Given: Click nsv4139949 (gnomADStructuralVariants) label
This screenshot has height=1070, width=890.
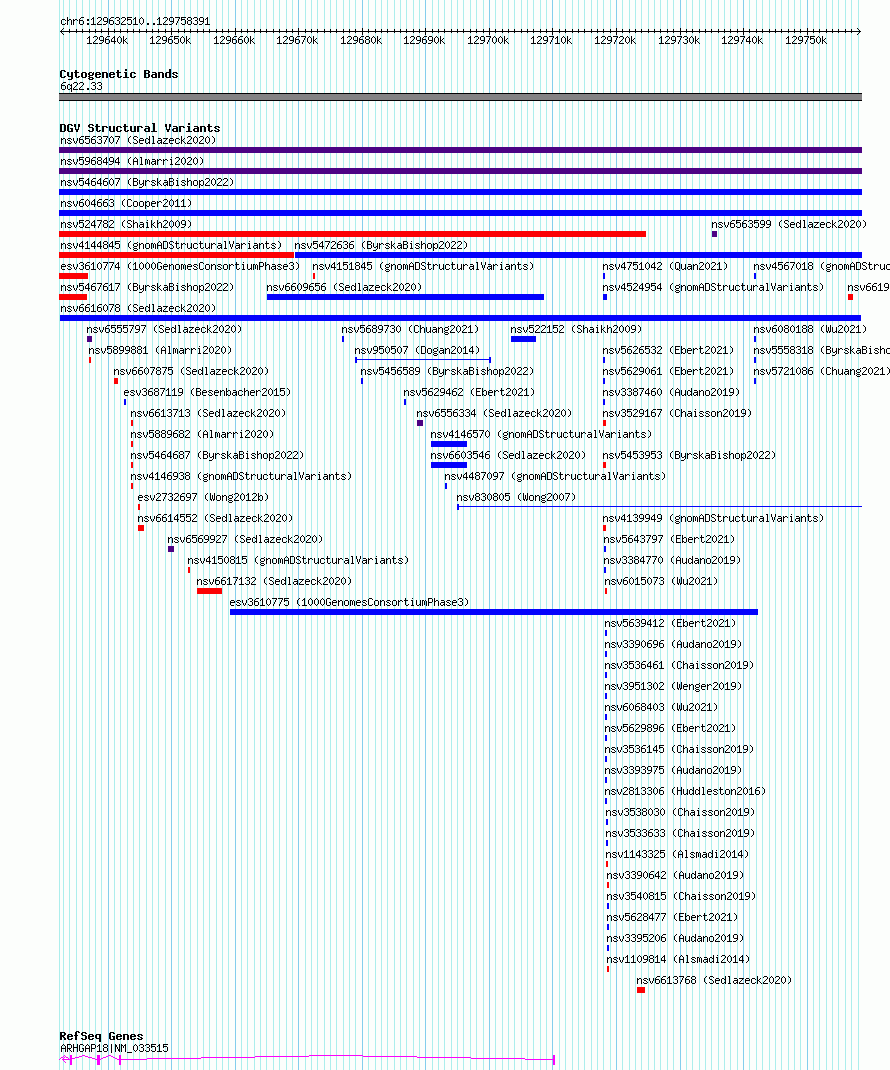Looking at the screenshot, I should tap(713, 519).
